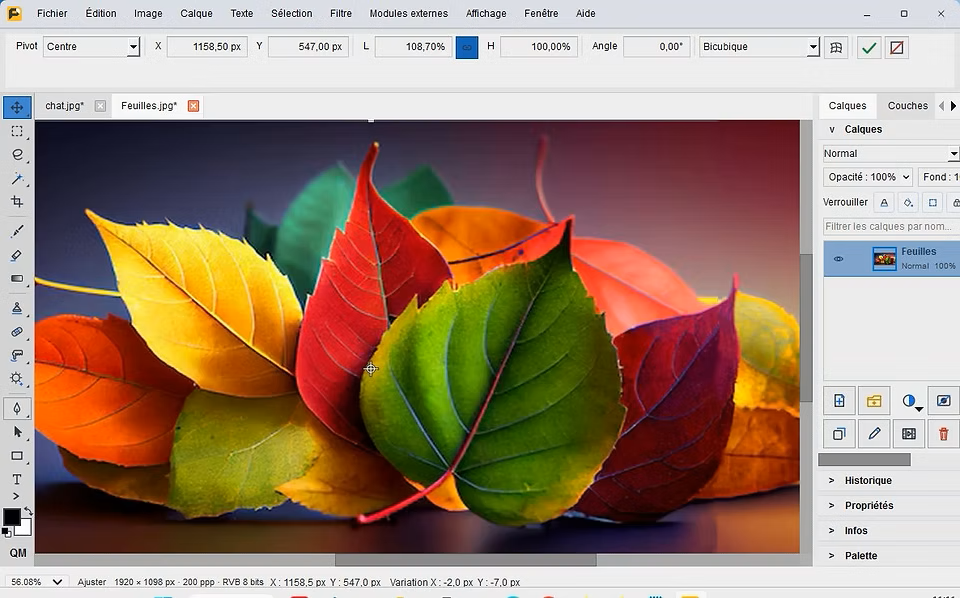Open the Calque menu
The width and height of the screenshot is (960, 598).
click(197, 13)
